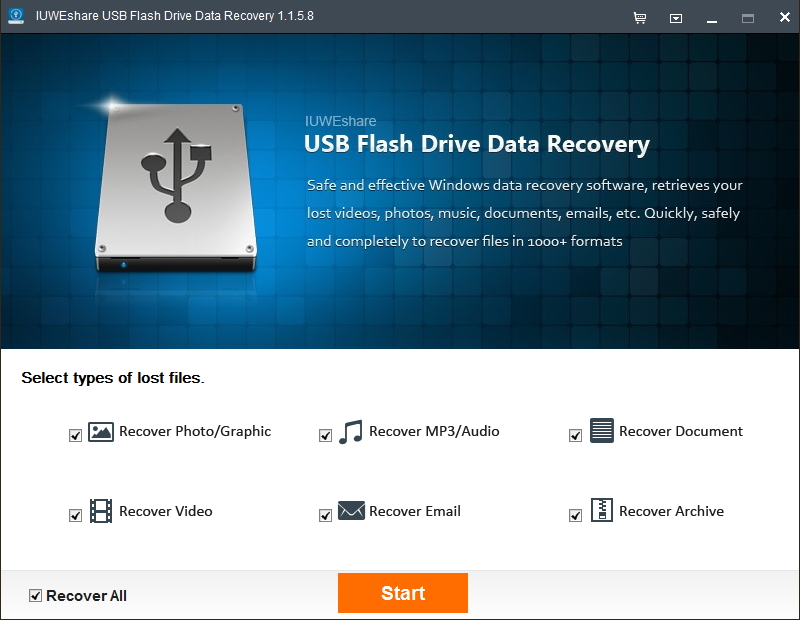Image resolution: width=800 pixels, height=620 pixels.
Task: Click the envelope email icon
Action: (351, 510)
